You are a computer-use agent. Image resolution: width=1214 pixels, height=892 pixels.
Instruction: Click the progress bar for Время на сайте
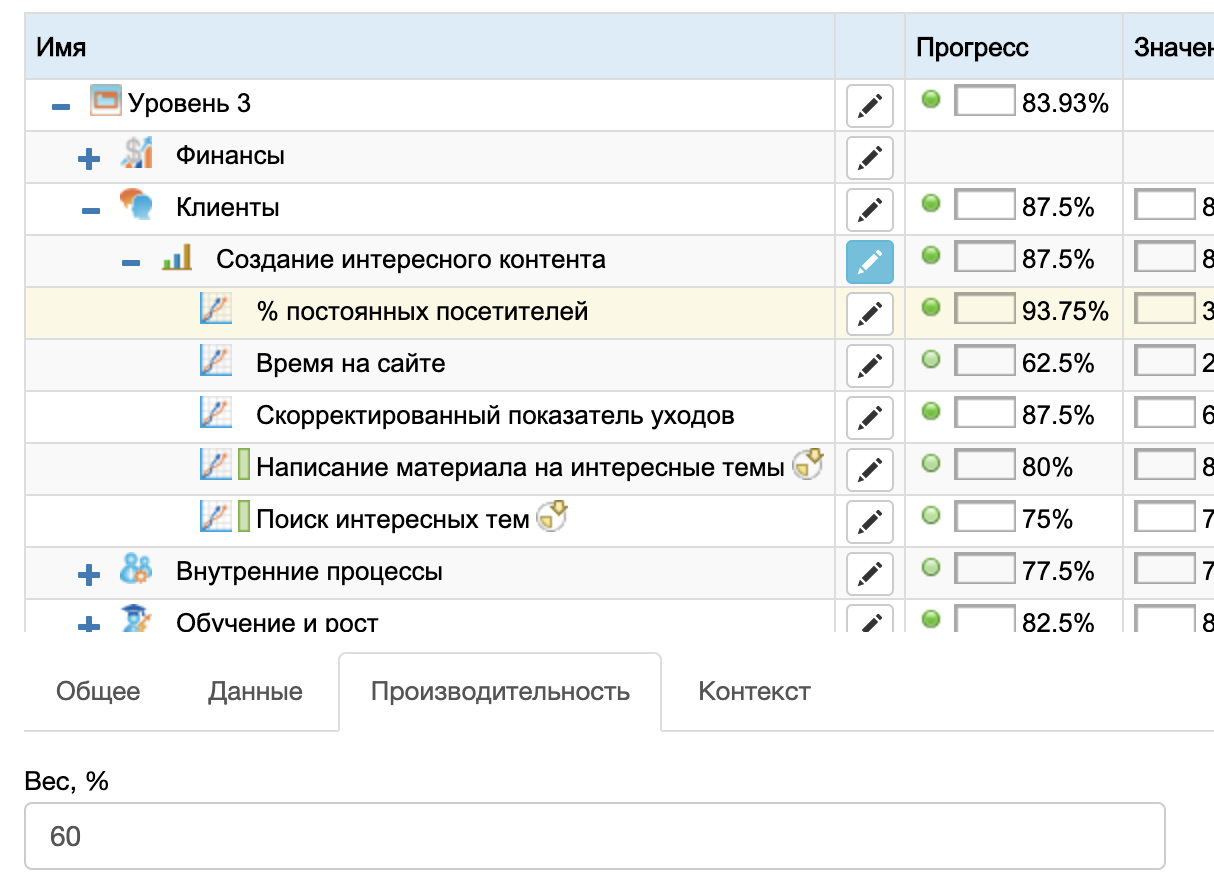(984, 361)
